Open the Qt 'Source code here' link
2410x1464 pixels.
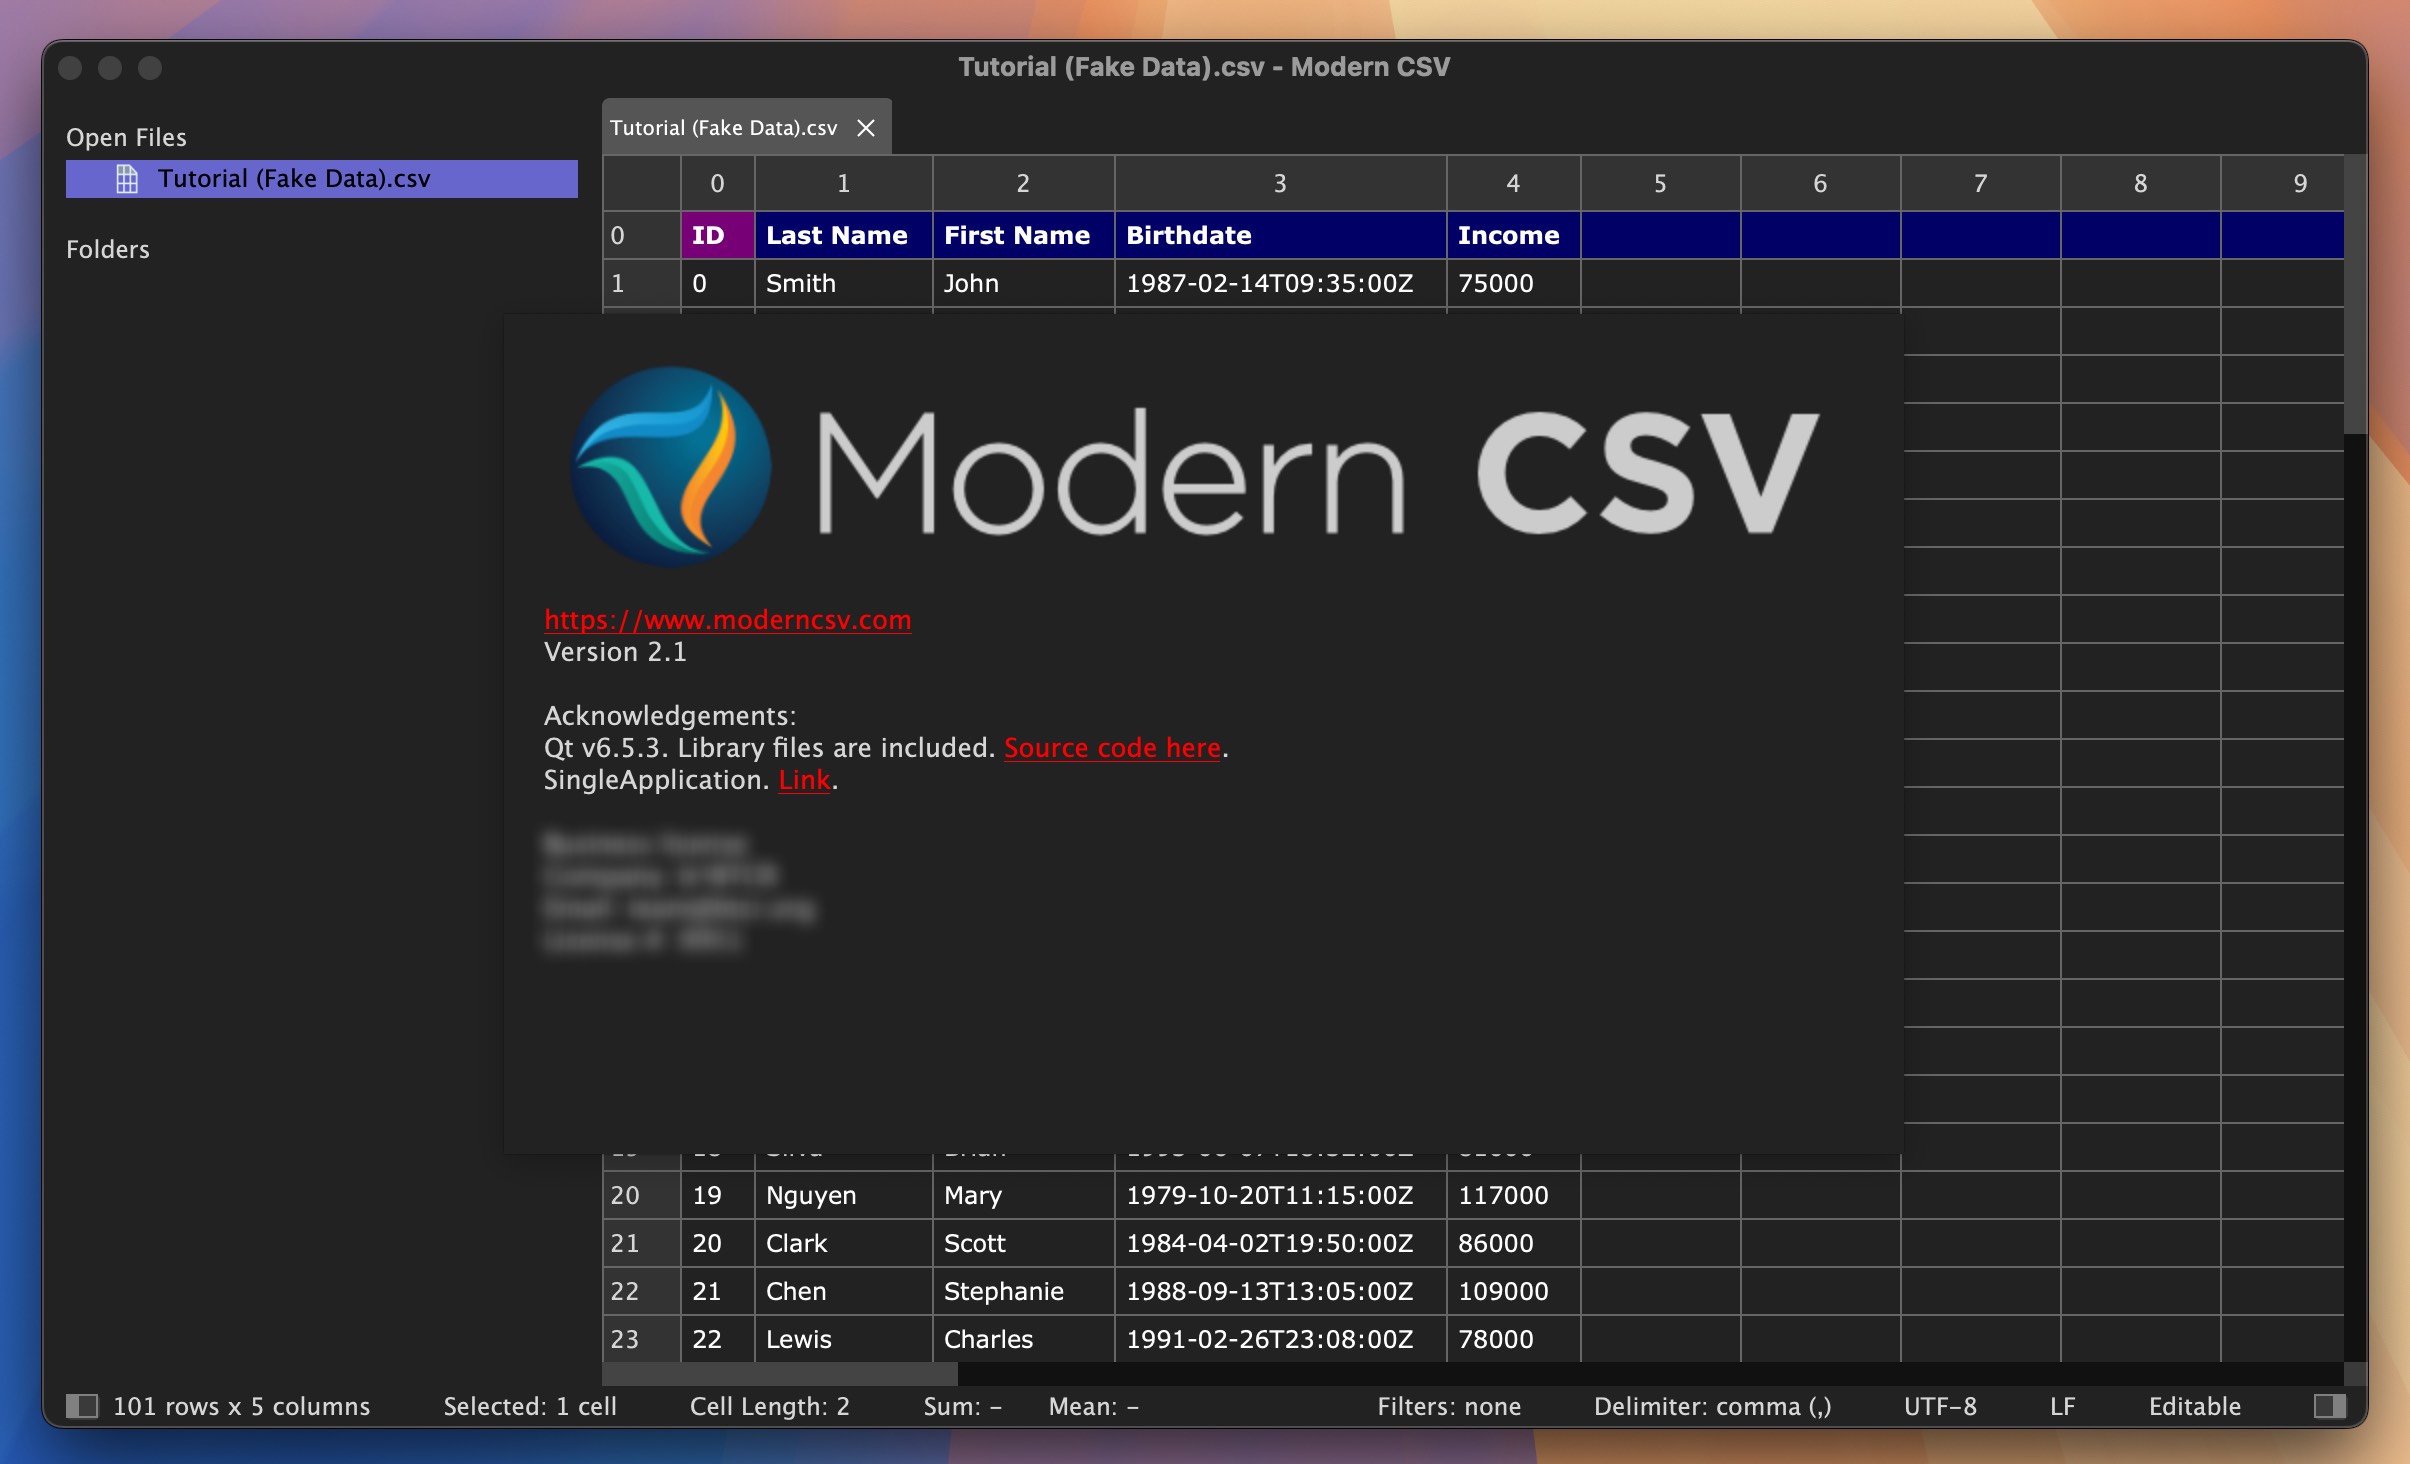pyautogui.click(x=1112, y=748)
